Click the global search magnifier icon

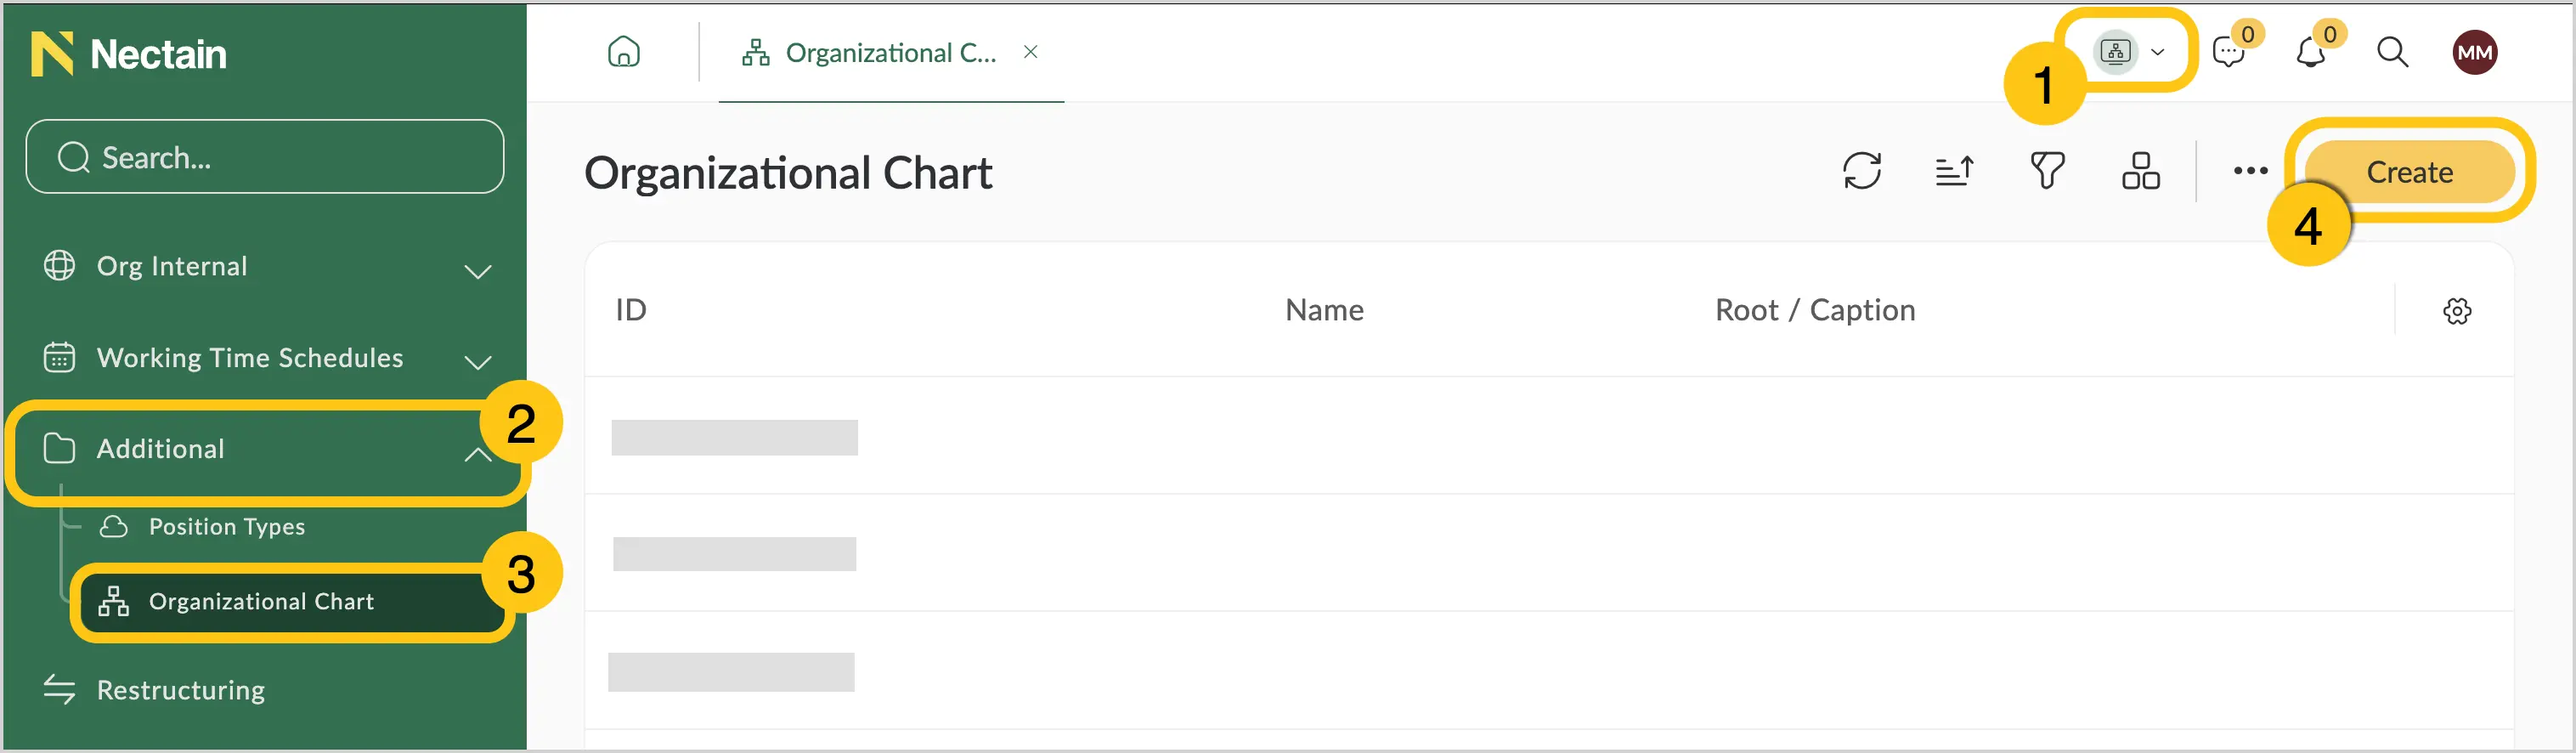pyautogui.click(x=2392, y=52)
